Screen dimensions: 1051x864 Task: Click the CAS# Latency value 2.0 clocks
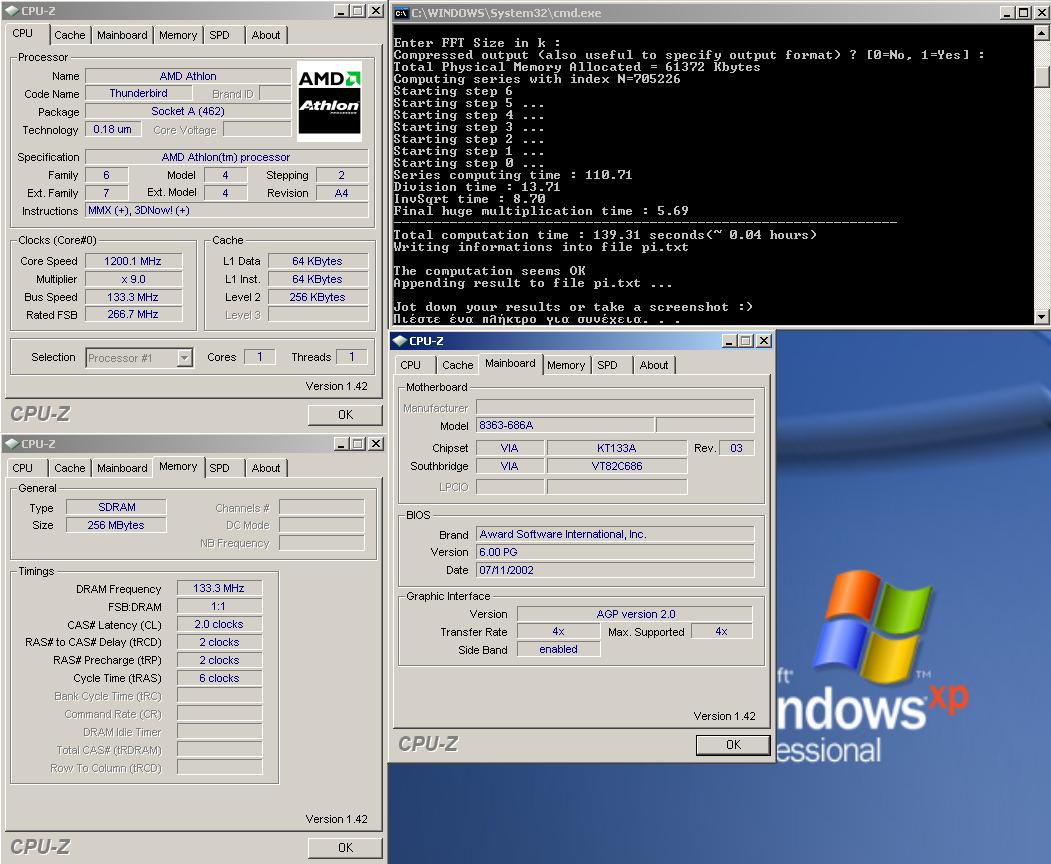point(219,624)
